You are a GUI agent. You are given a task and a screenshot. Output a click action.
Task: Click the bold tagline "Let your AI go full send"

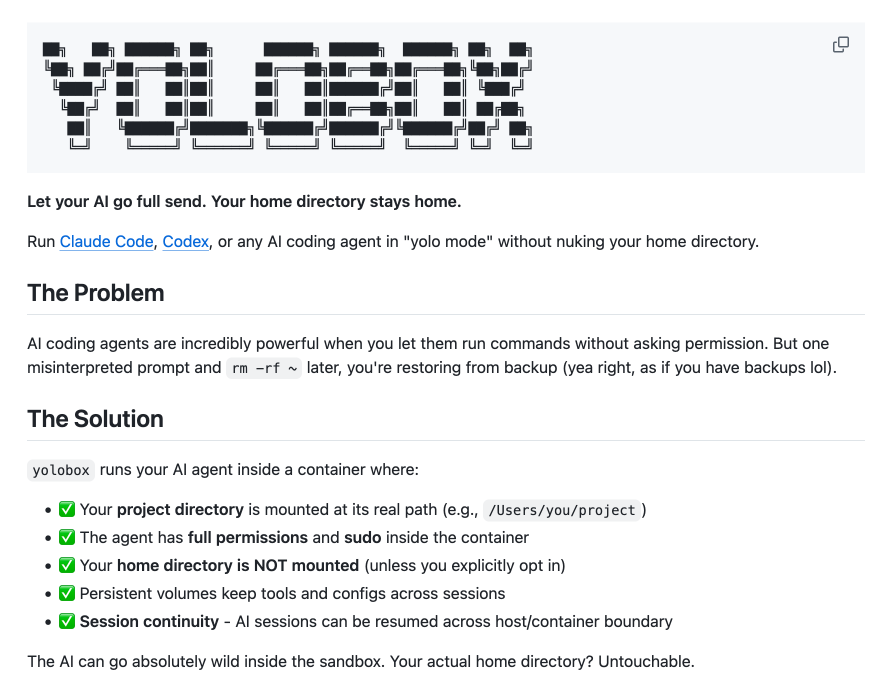pos(244,201)
